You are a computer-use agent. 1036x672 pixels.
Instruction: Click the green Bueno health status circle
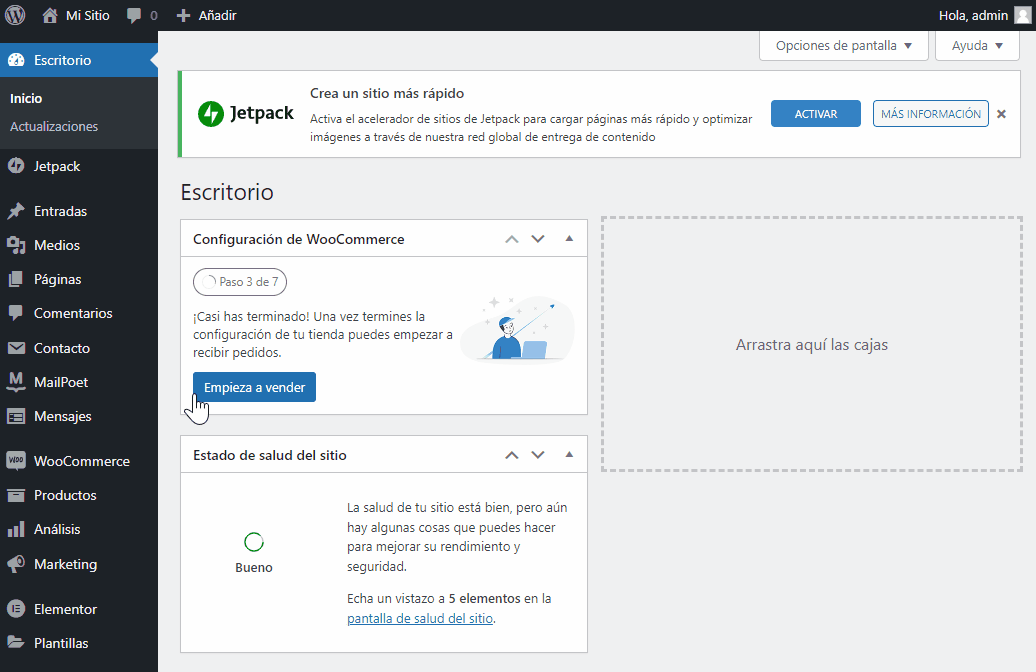254,542
